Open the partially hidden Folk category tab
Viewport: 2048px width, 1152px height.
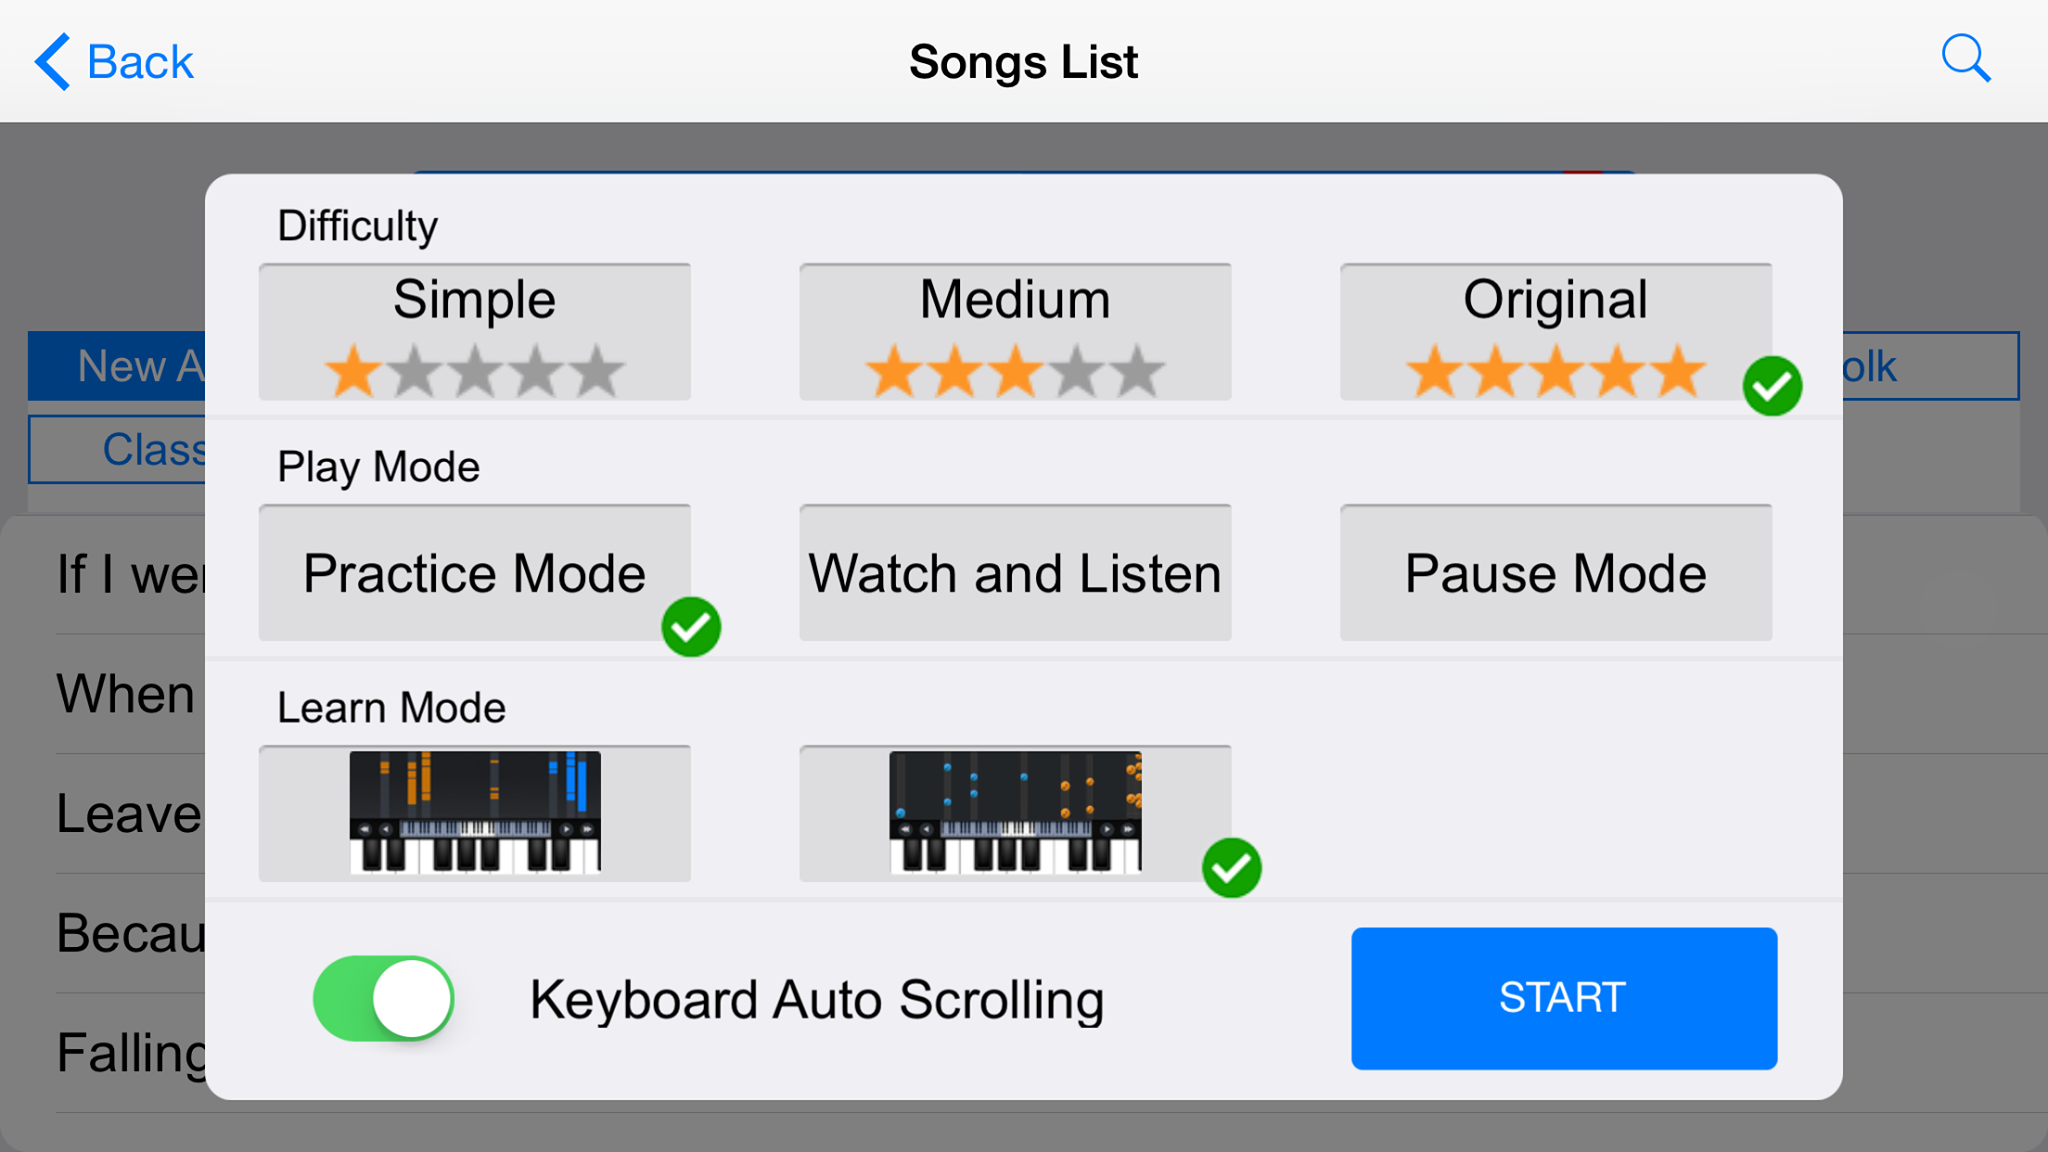(1930, 366)
